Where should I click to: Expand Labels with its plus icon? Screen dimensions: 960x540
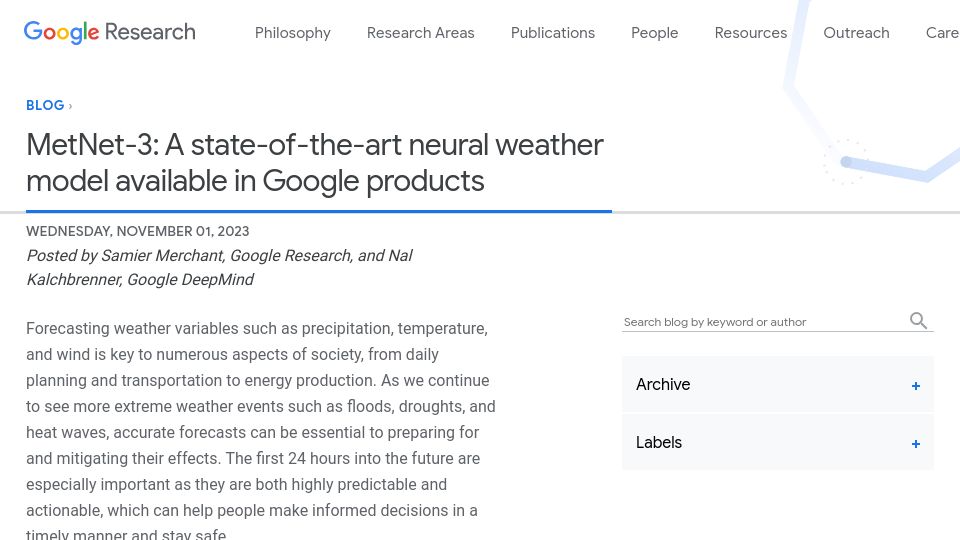(x=915, y=444)
